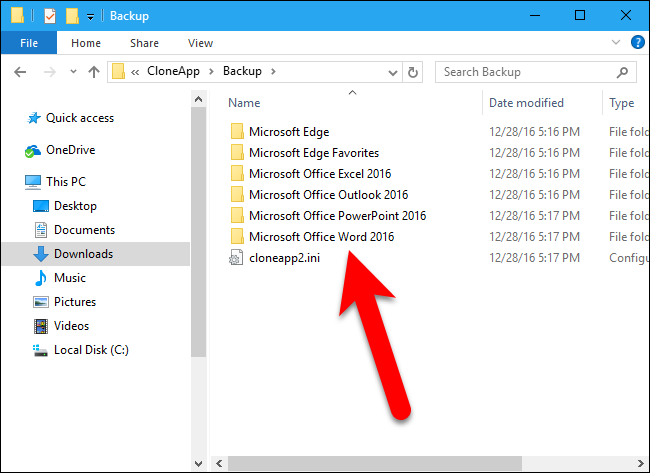Sort by the Date modified column

coord(526,103)
